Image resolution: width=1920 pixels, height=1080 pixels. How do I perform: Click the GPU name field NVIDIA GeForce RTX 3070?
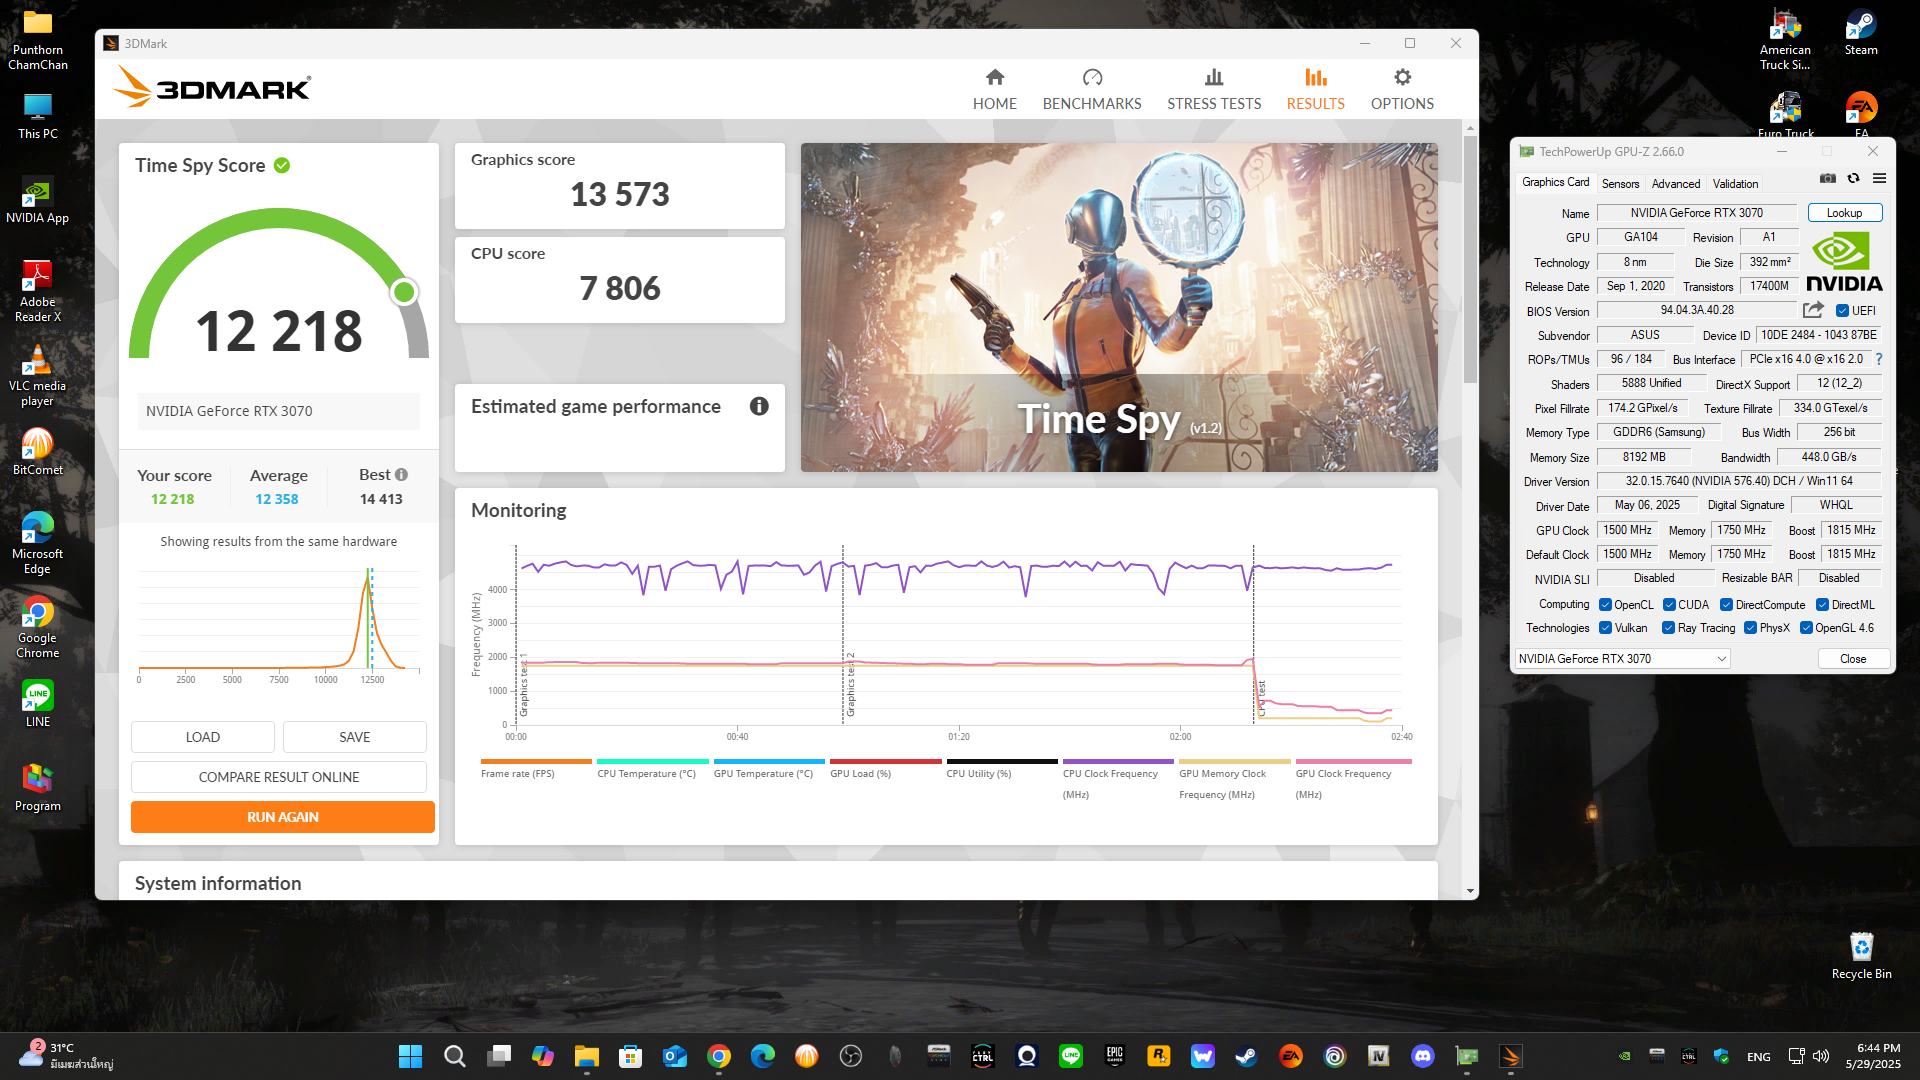[x=1696, y=213]
